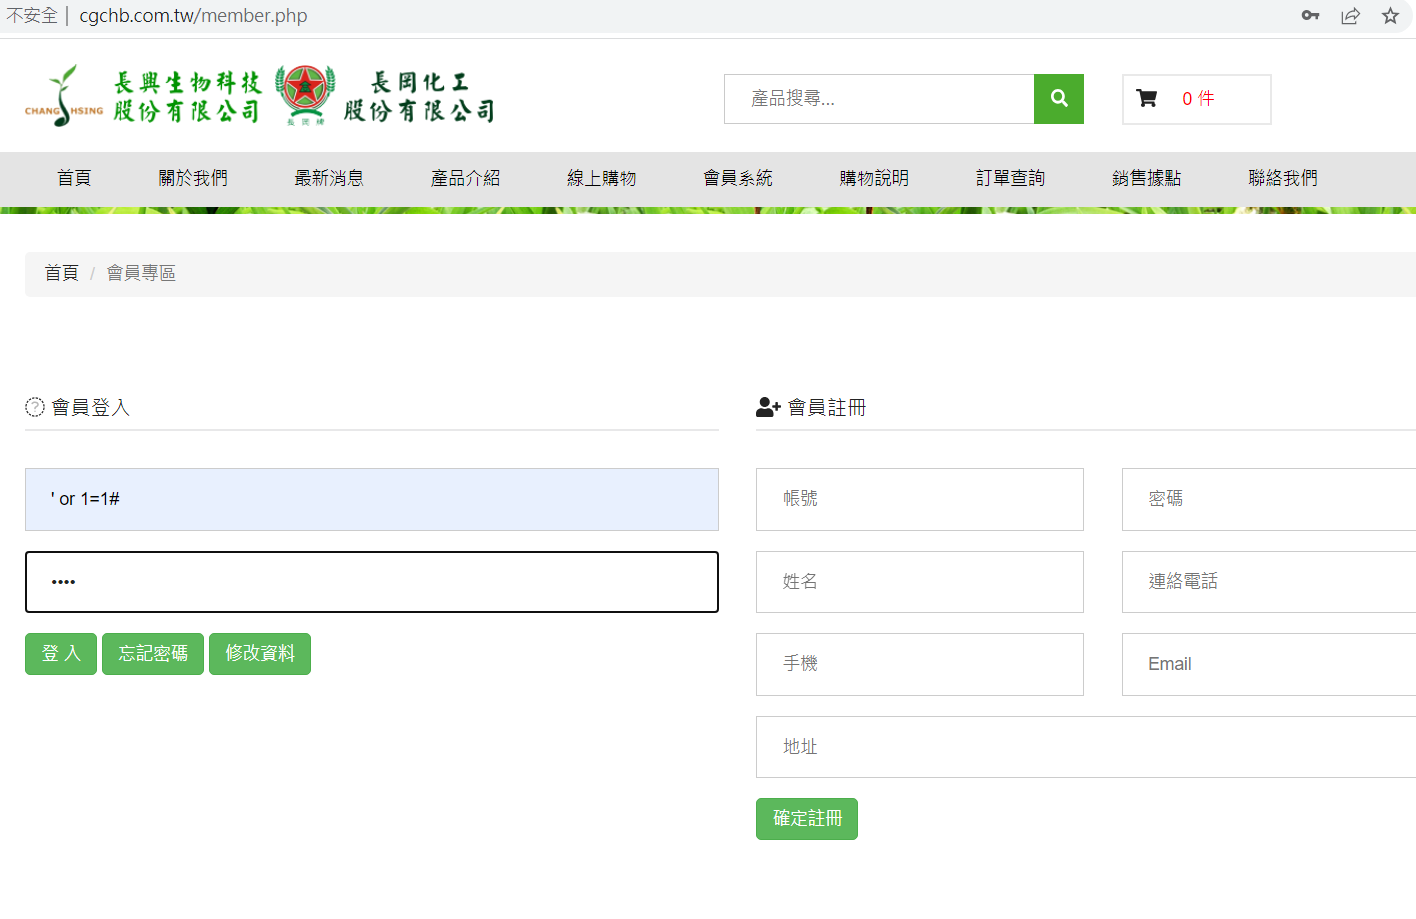Image resolution: width=1416 pixels, height=919 pixels.
Task: Open the 線上購物 menu item
Action: pyautogui.click(x=602, y=178)
